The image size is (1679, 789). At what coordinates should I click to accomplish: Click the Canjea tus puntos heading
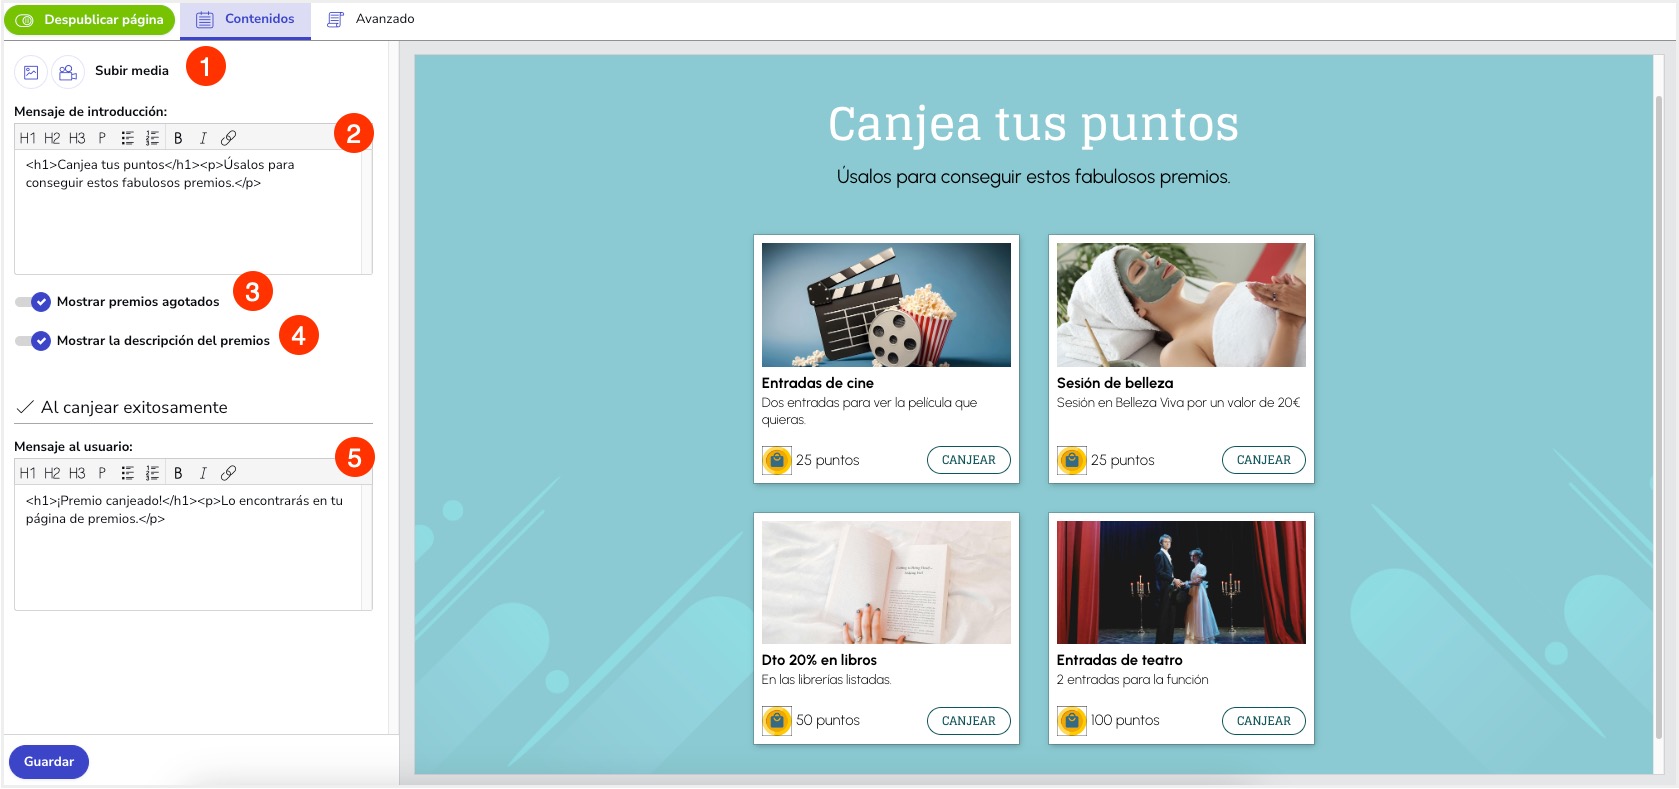tap(1033, 125)
